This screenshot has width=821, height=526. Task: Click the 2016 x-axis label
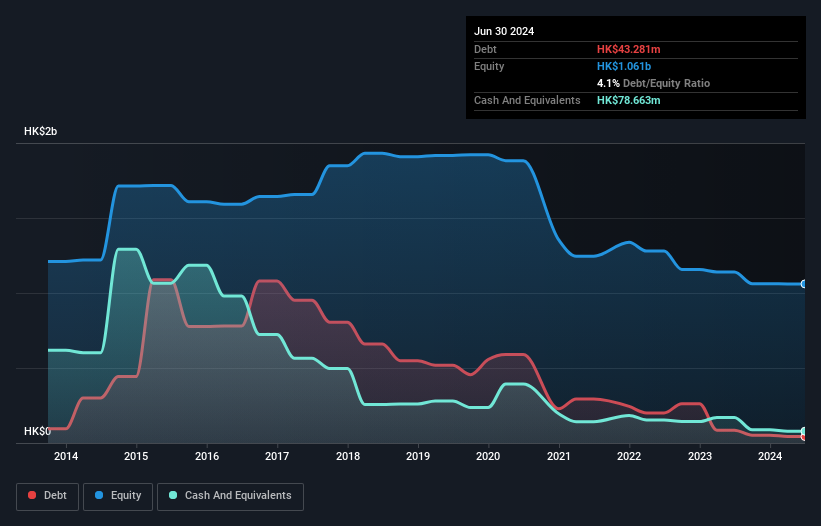pyautogui.click(x=207, y=456)
